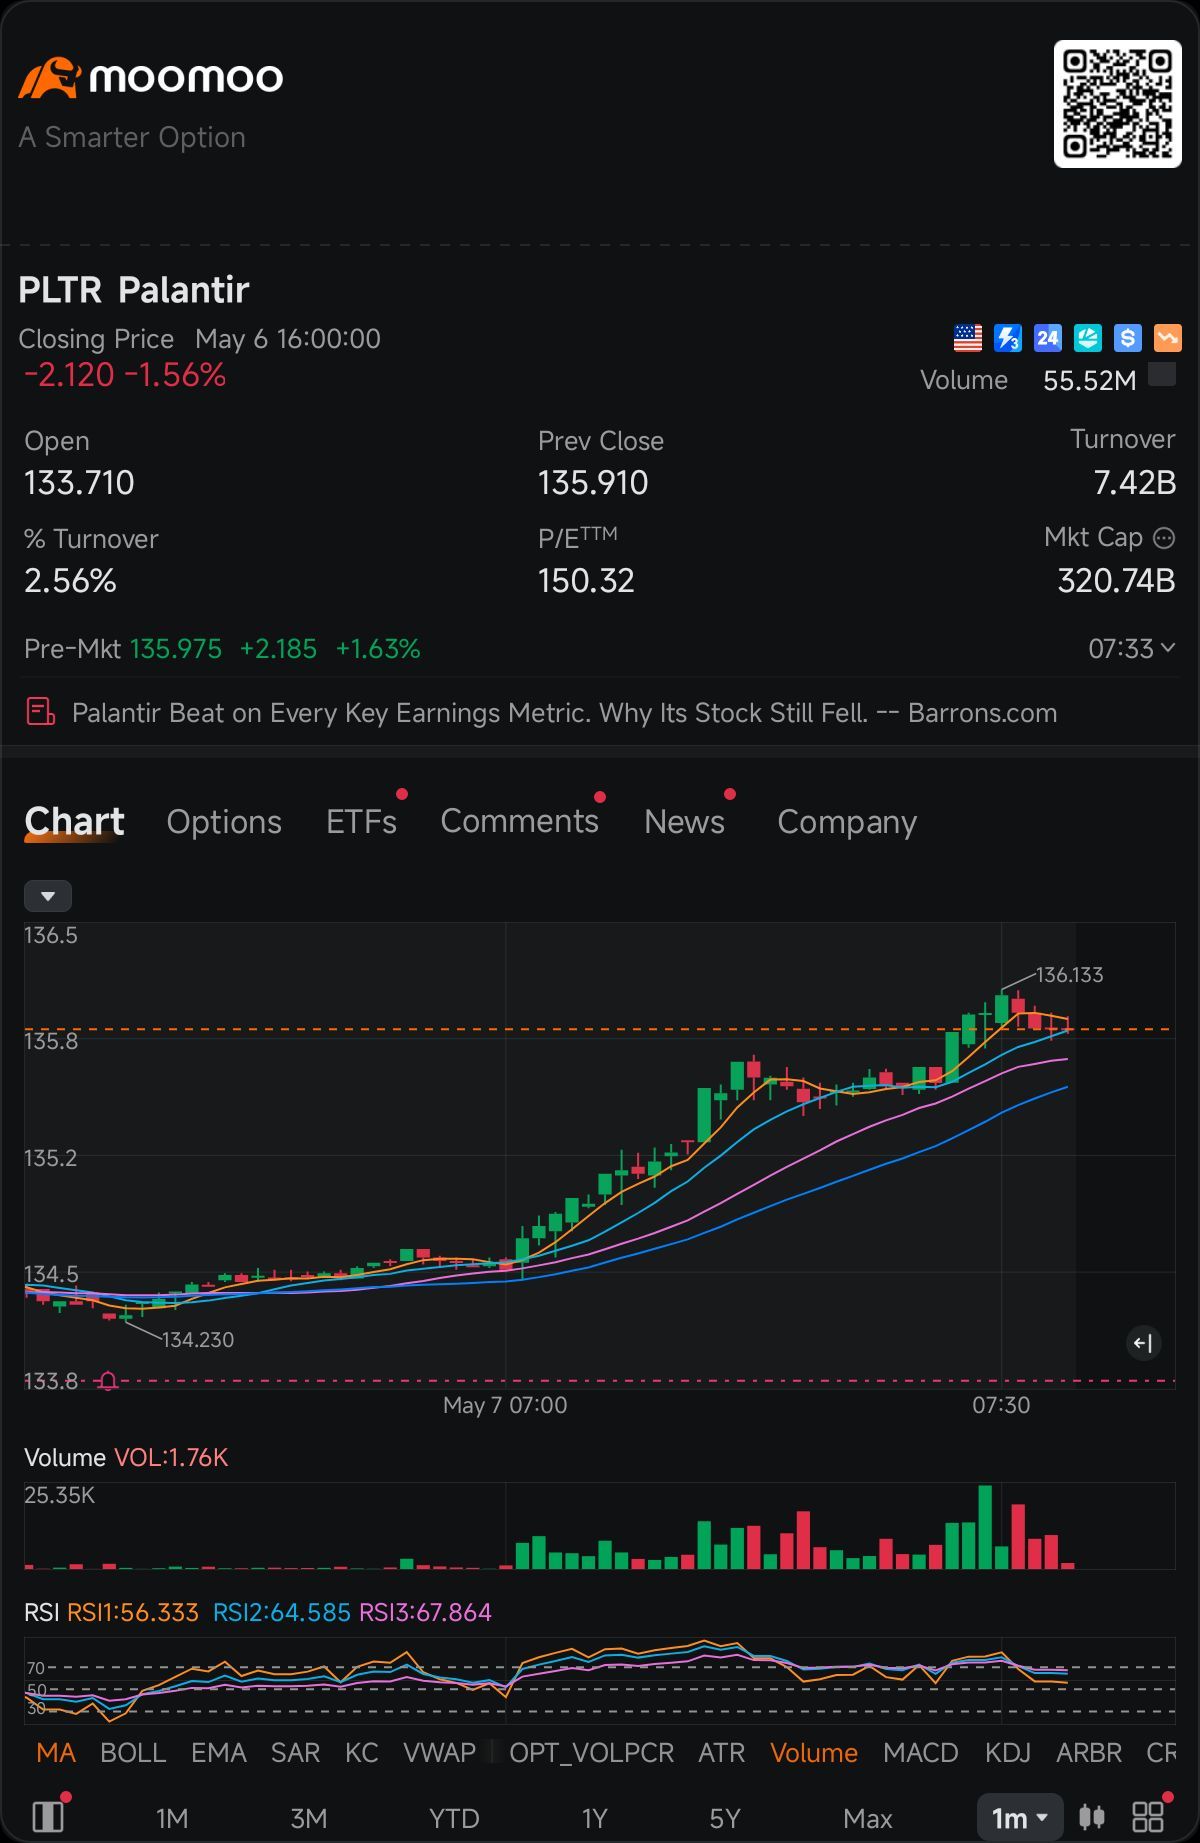
Task: Tap the P/E TTM 150.32 value
Action: point(586,580)
